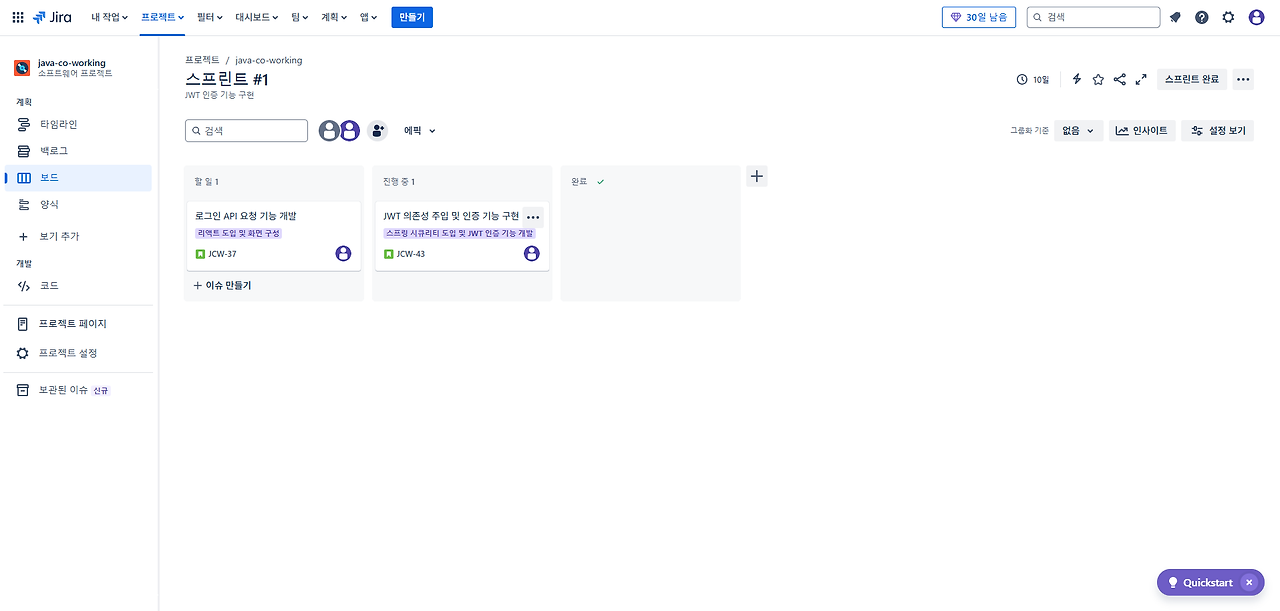
Task: Expand the 필터 menu
Action: [210, 17]
